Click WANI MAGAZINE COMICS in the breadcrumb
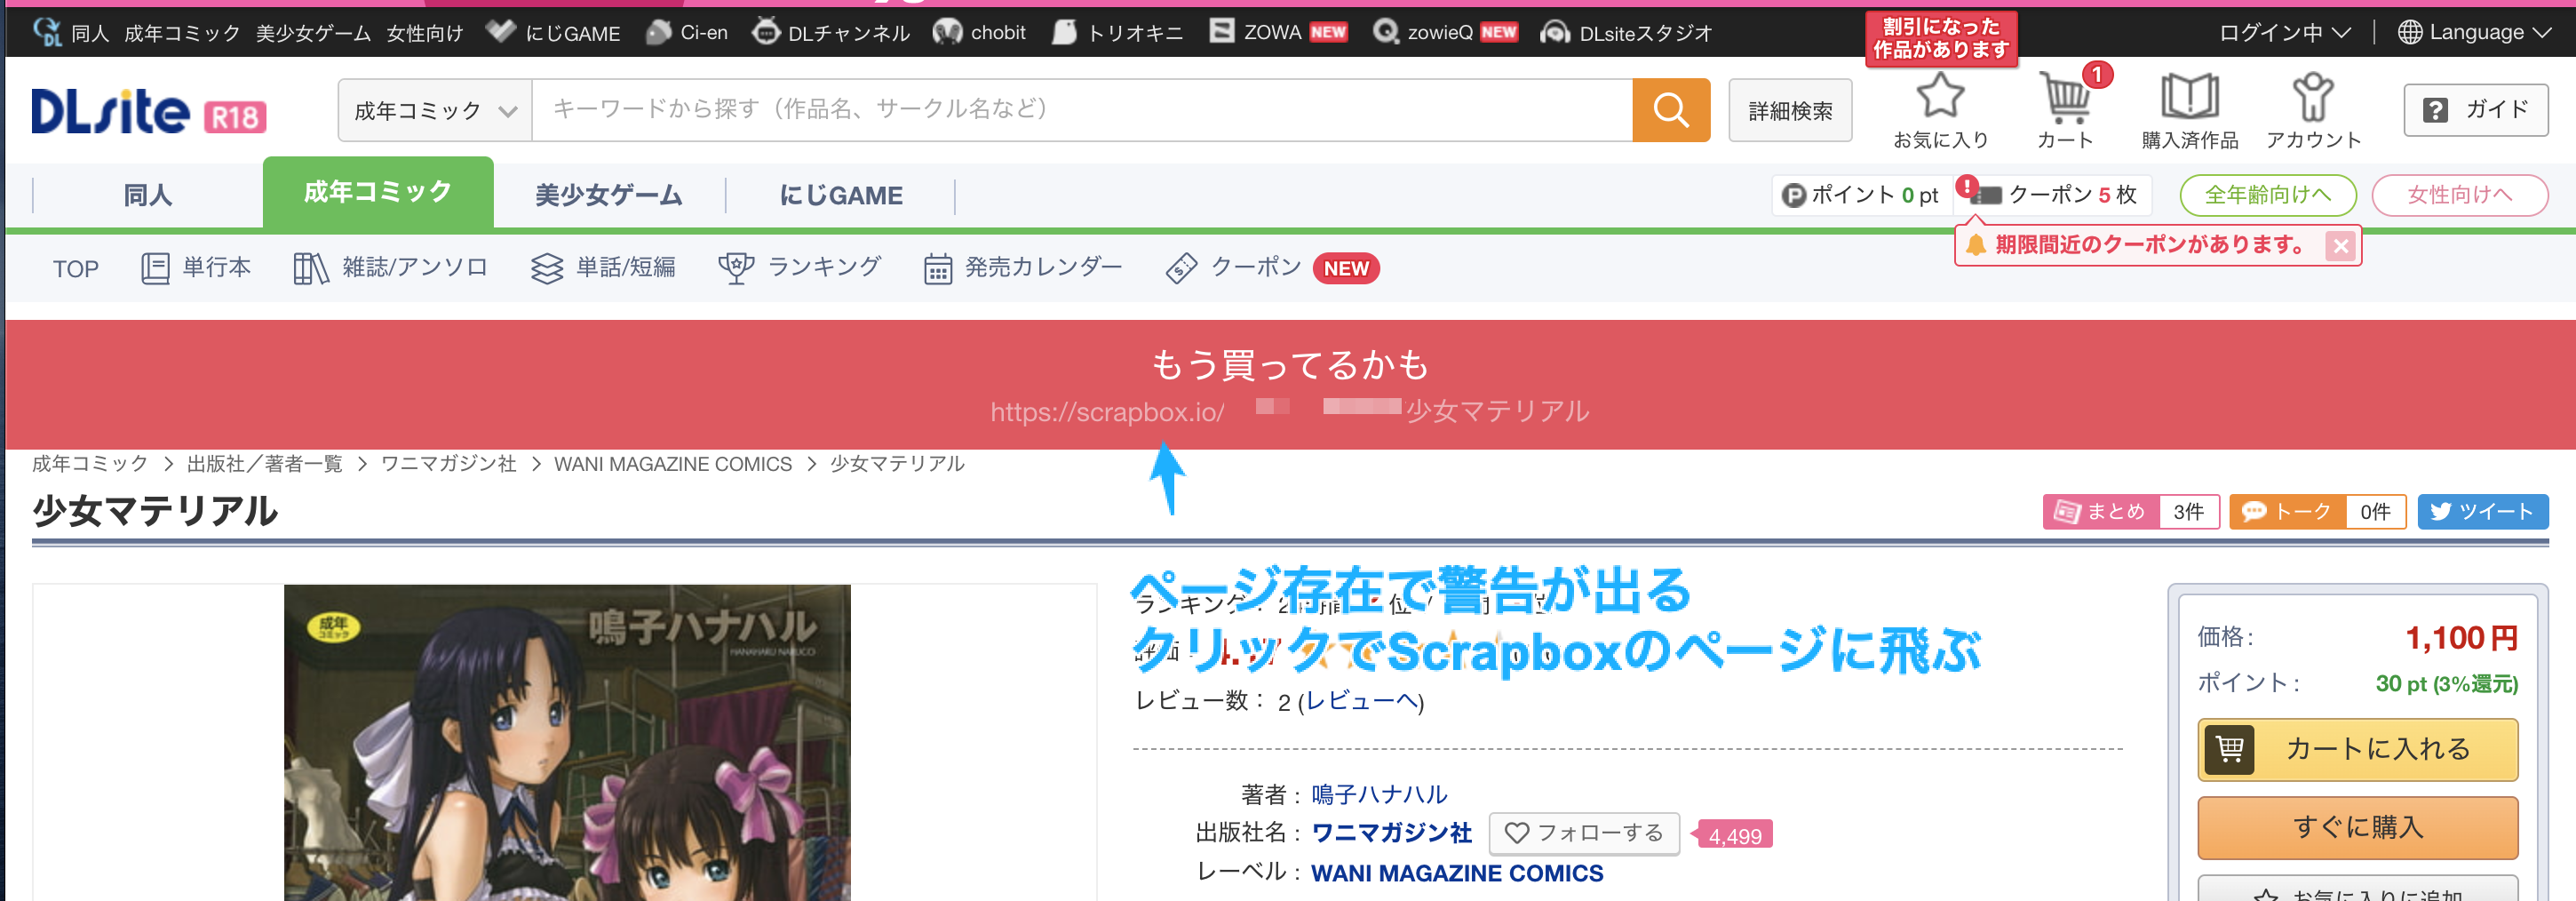2576x901 pixels. pyautogui.click(x=673, y=464)
